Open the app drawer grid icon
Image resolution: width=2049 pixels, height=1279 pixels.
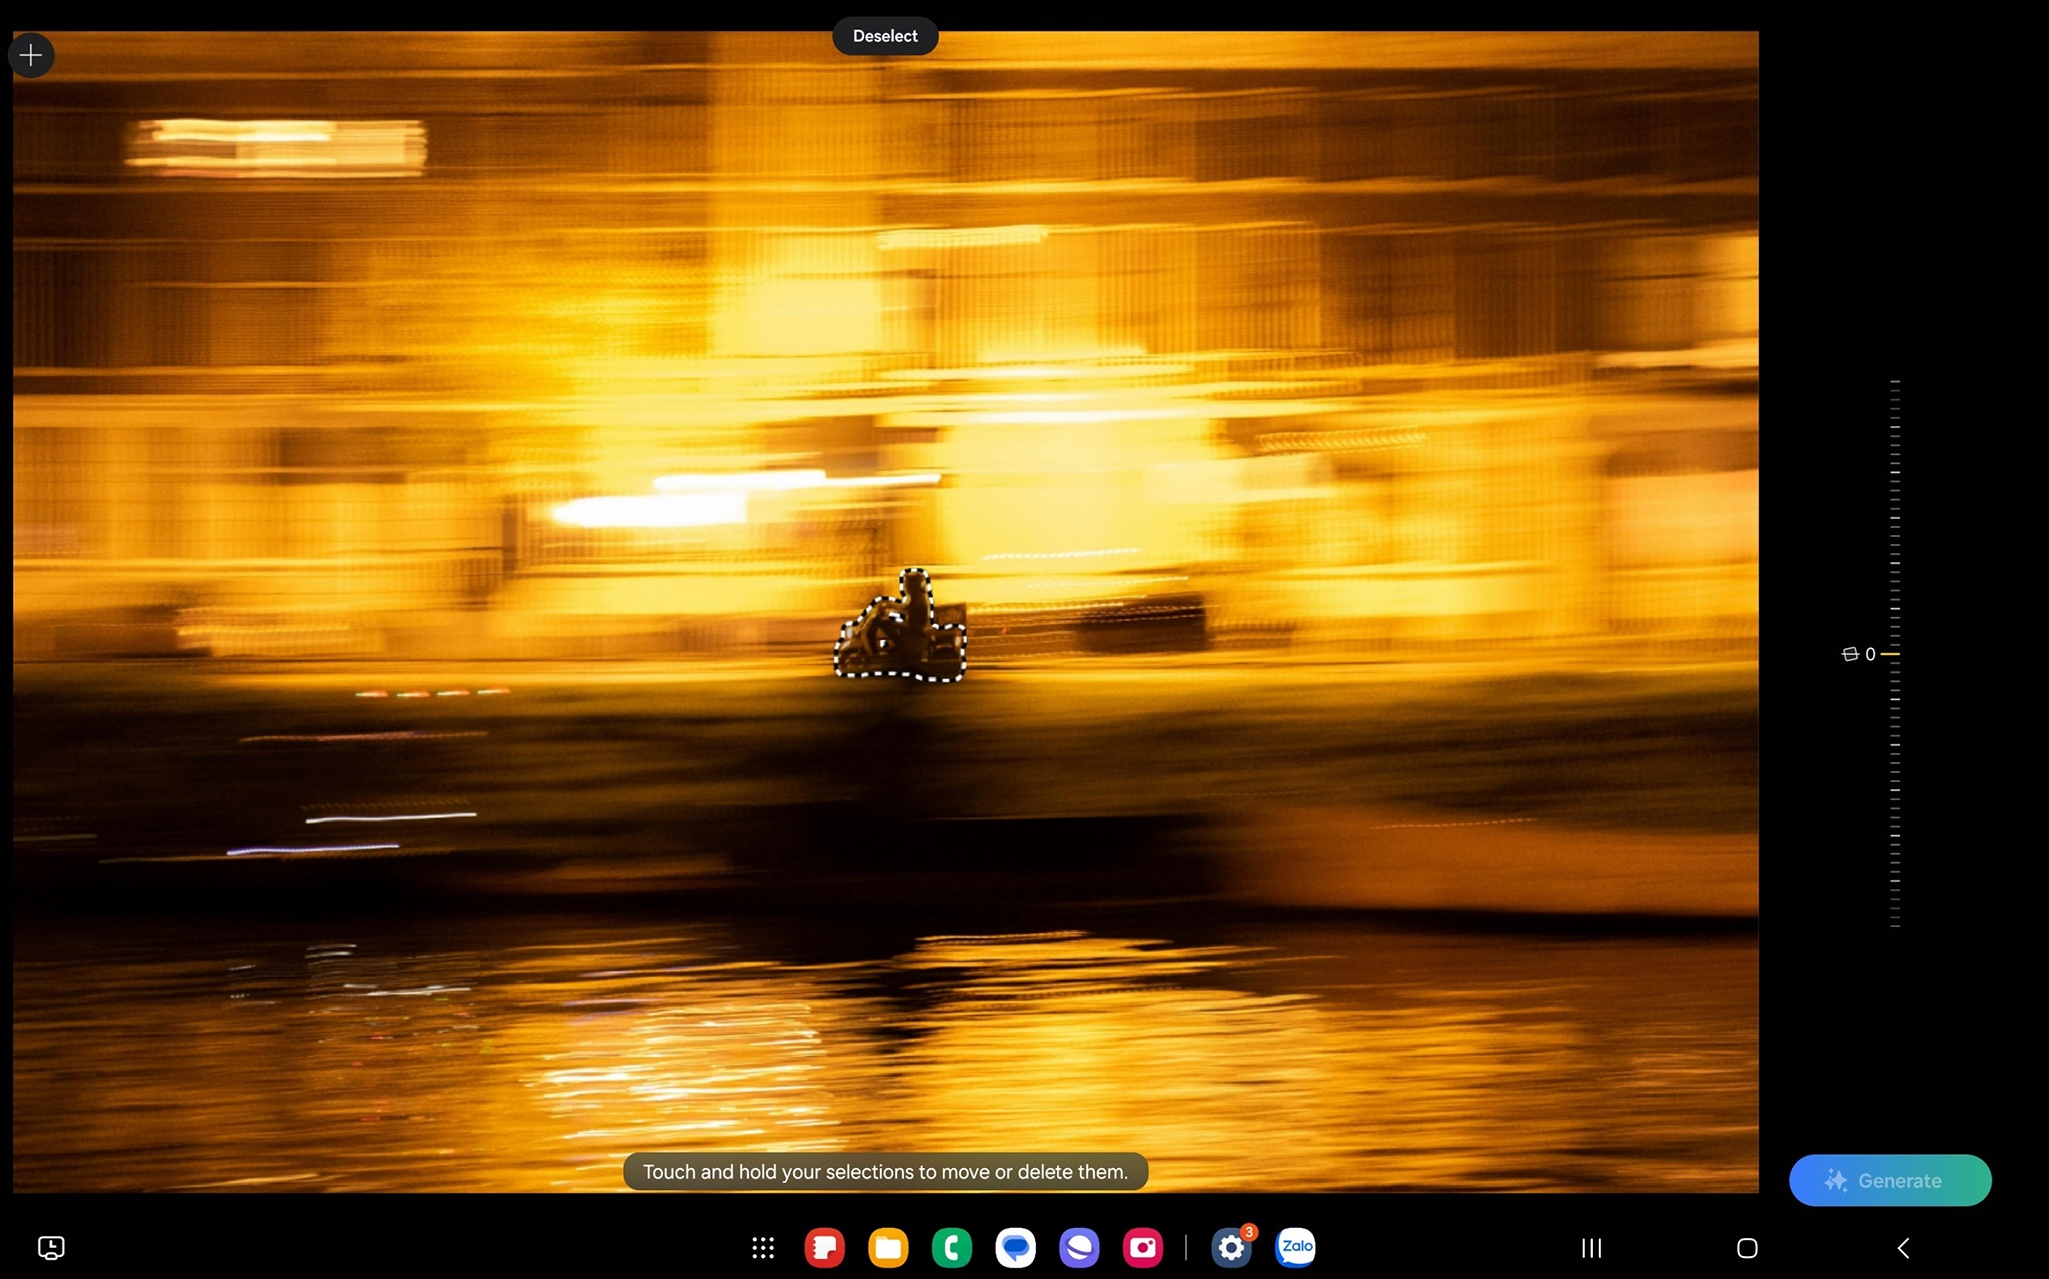pos(763,1247)
